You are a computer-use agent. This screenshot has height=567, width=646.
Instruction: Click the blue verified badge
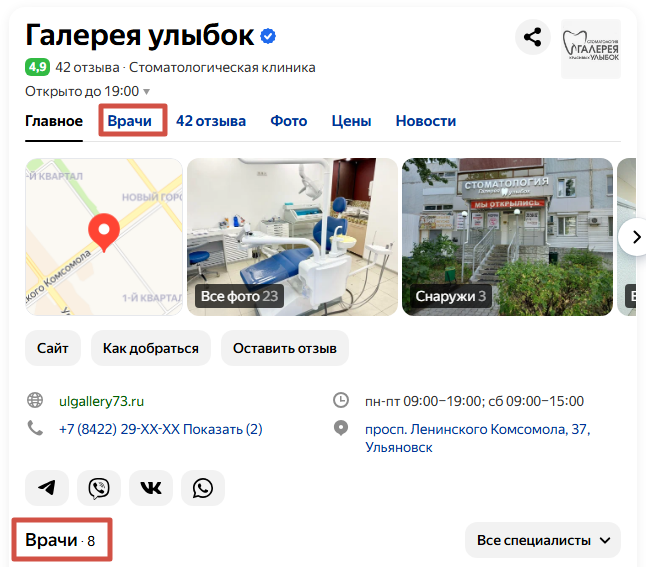point(268,36)
